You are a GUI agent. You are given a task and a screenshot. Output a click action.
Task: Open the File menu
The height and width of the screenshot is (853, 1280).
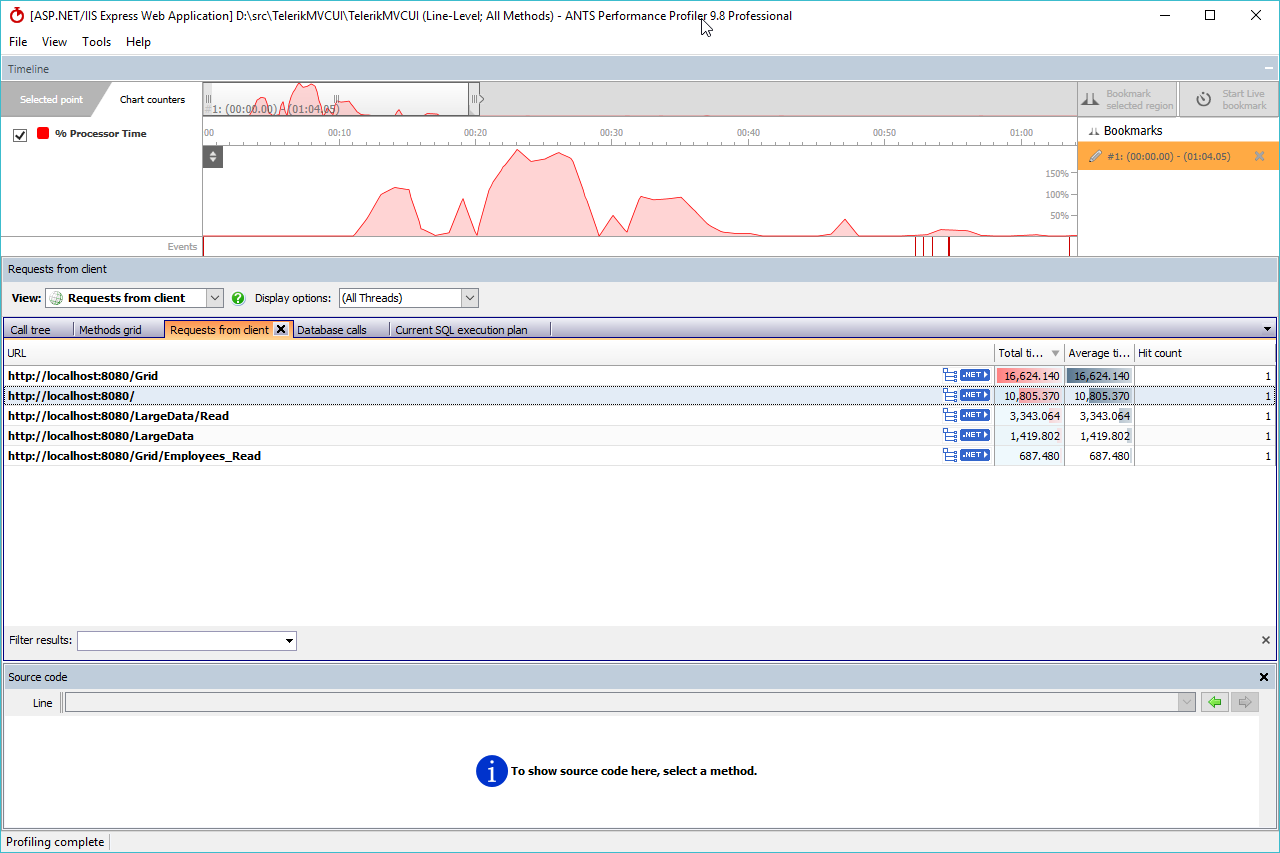(x=18, y=42)
